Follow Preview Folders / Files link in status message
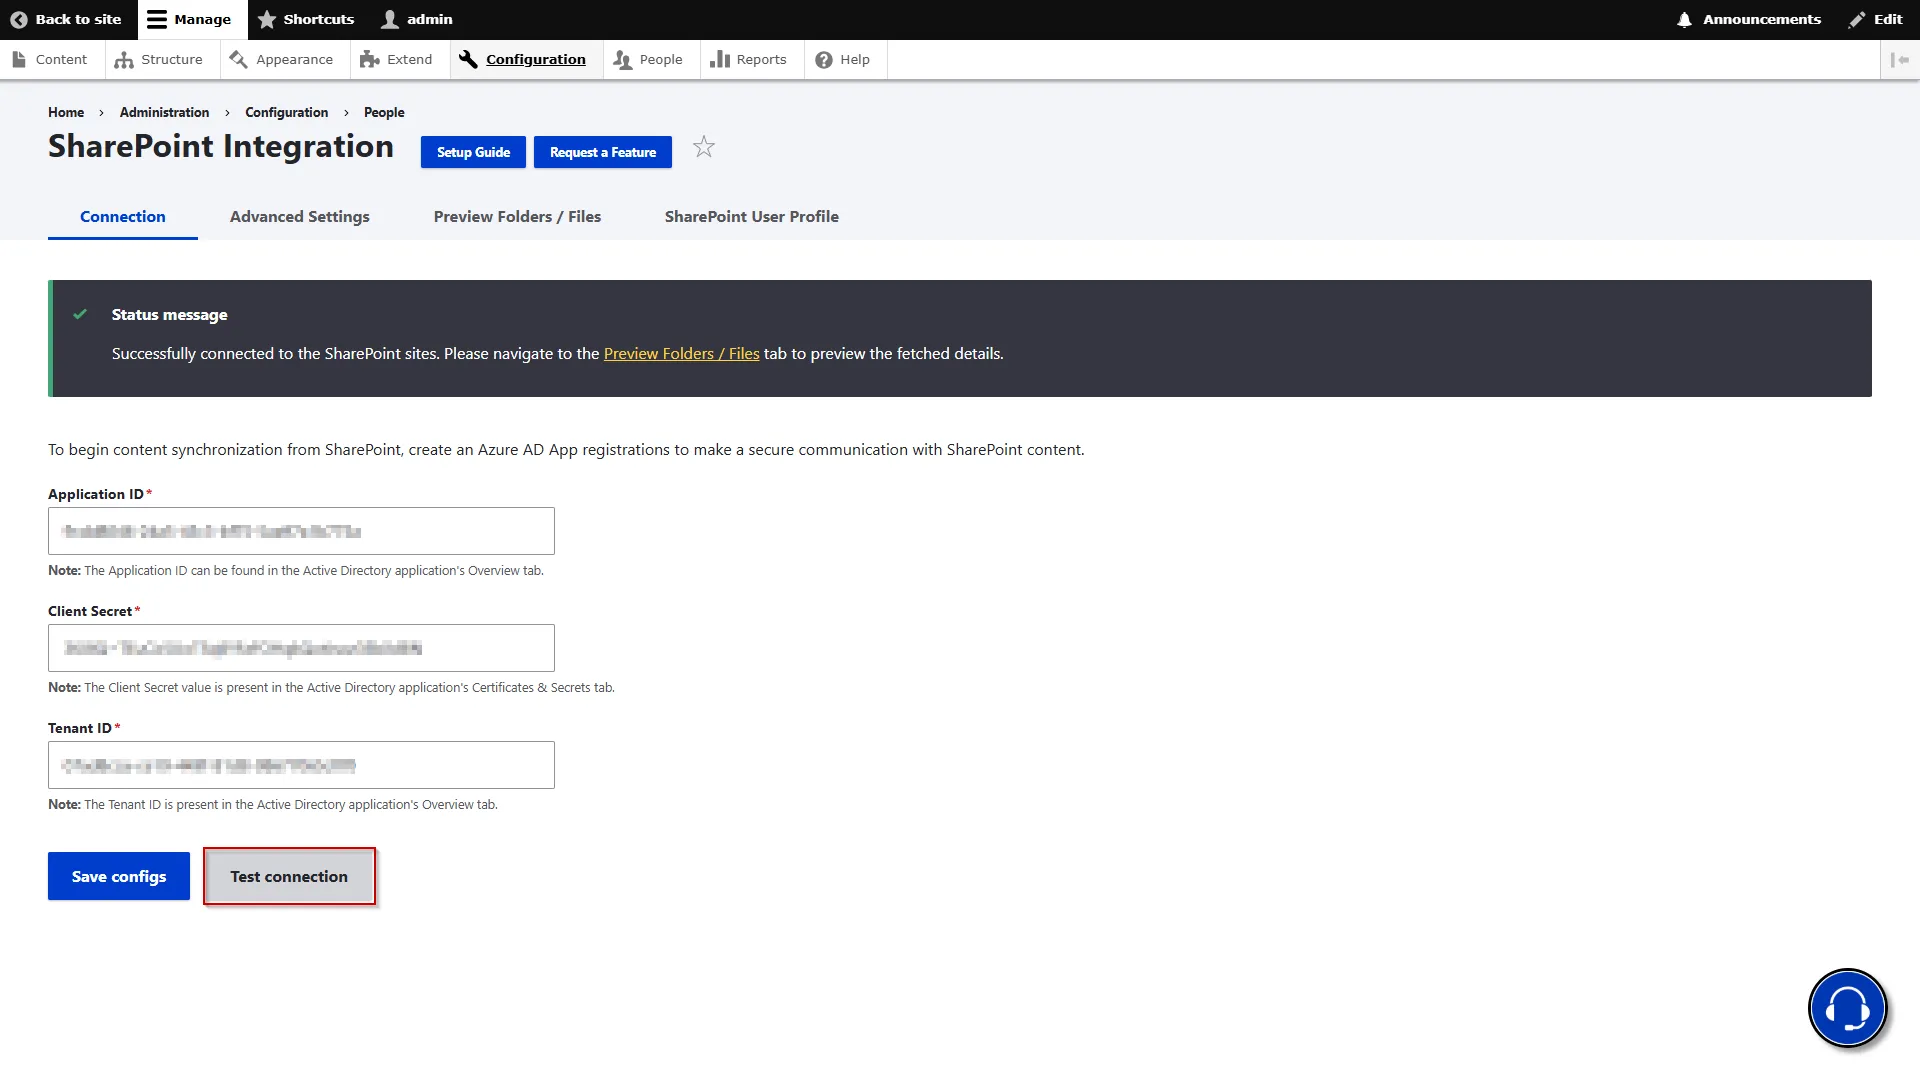The image size is (1920, 1080). pyautogui.click(x=681, y=353)
